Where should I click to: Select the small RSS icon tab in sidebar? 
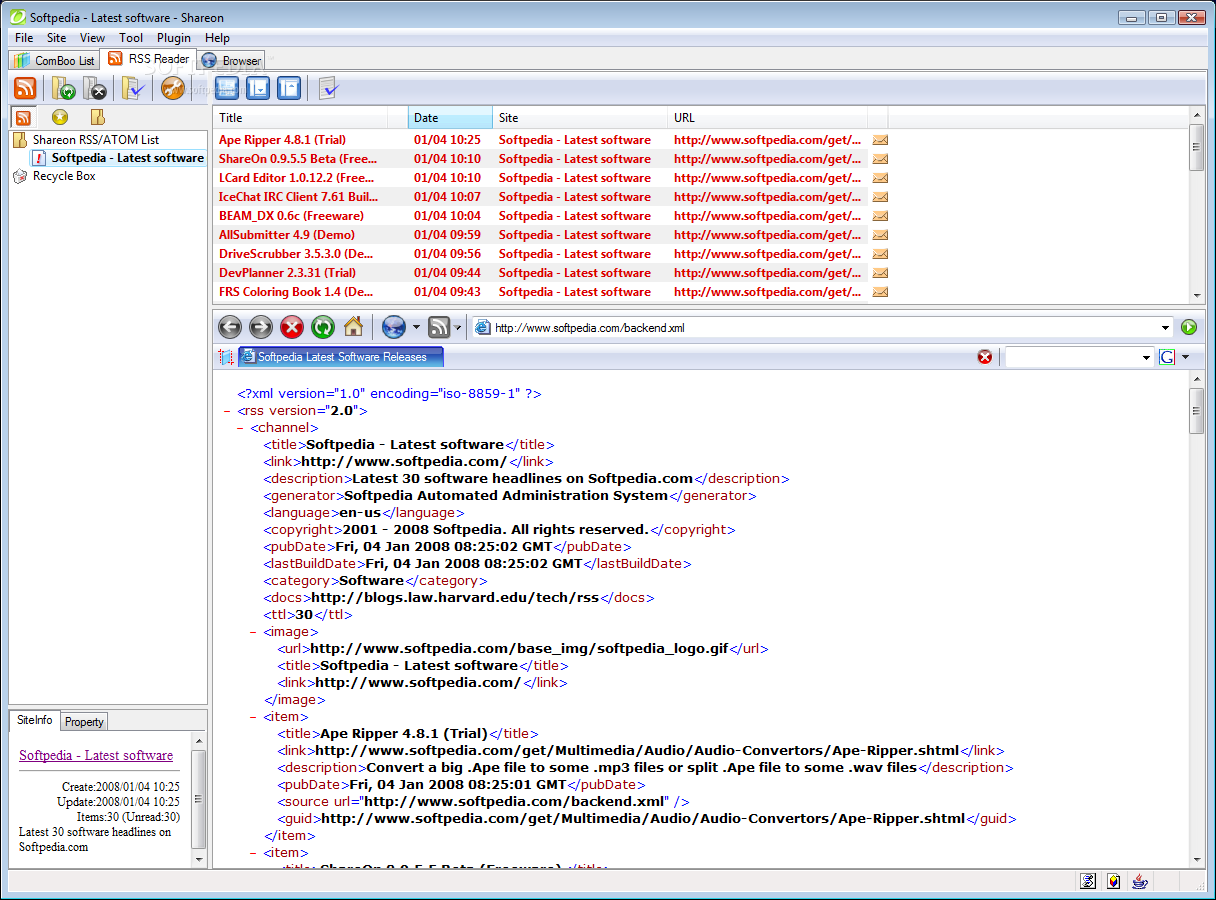(23, 117)
